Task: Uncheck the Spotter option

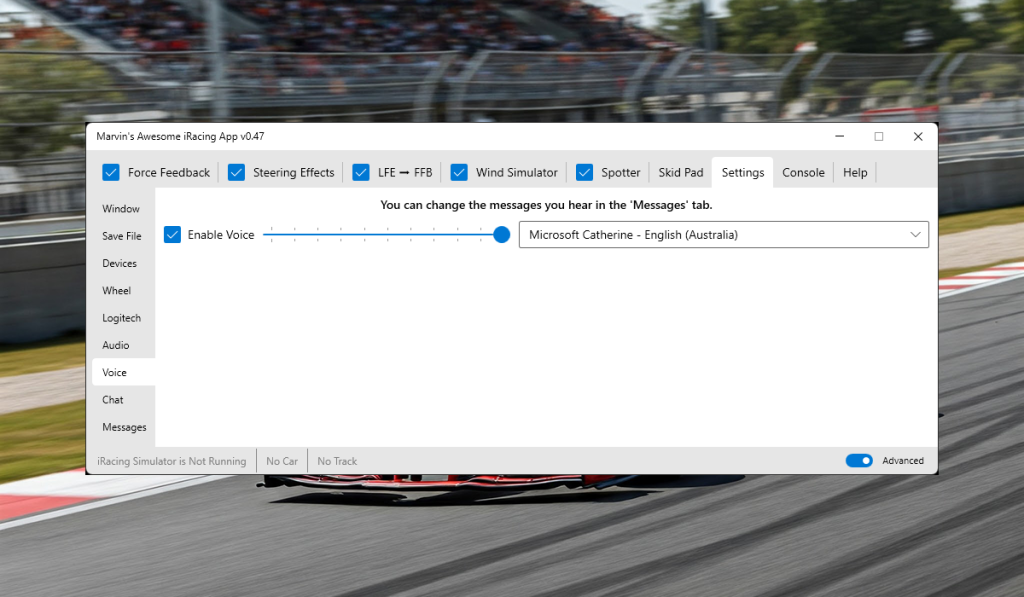Action: pos(583,172)
